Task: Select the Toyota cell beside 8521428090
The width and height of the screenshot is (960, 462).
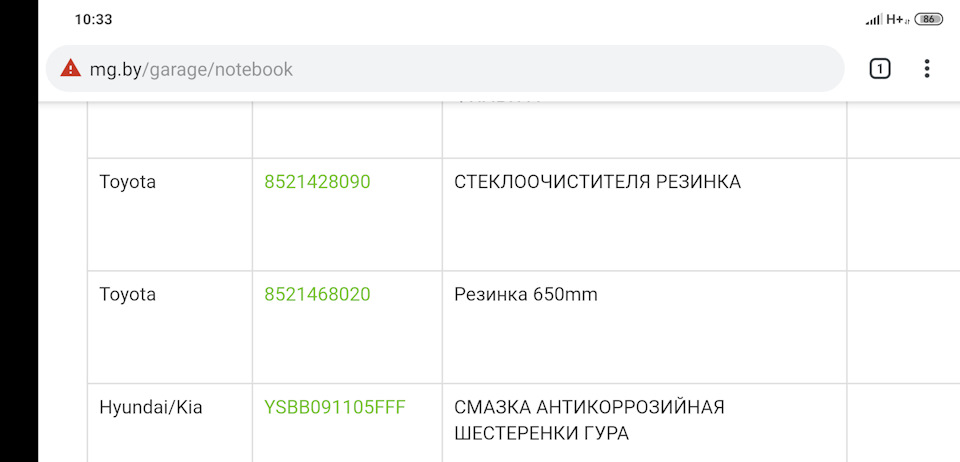Action: (x=128, y=182)
